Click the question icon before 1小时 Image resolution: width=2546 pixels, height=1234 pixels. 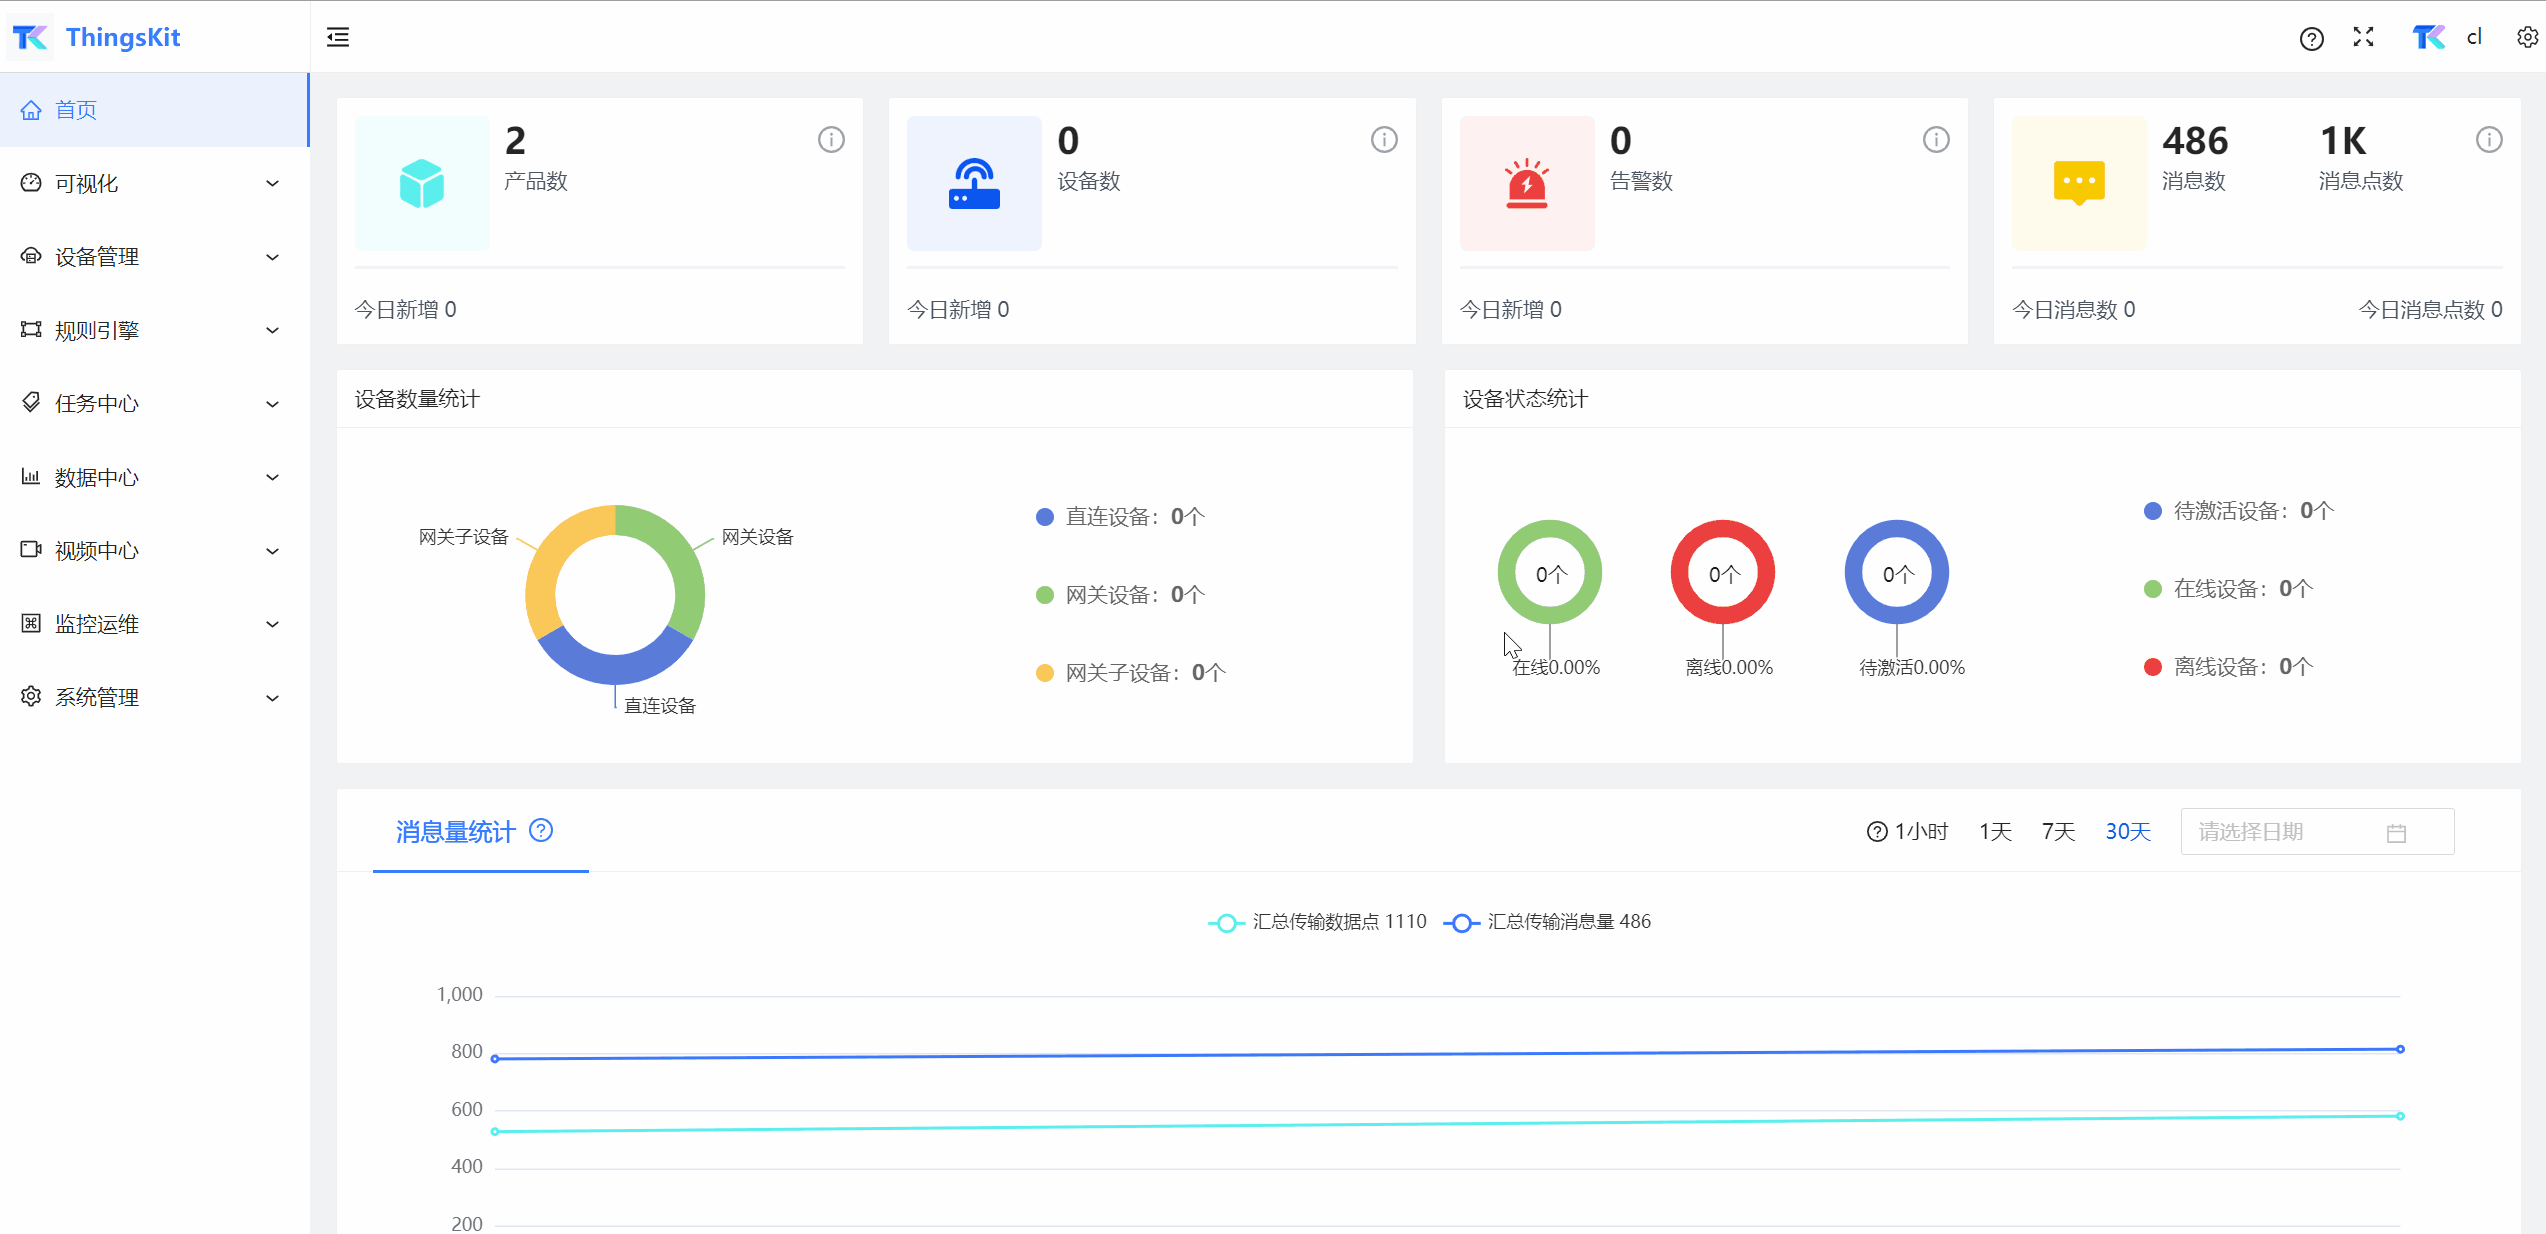1877,832
